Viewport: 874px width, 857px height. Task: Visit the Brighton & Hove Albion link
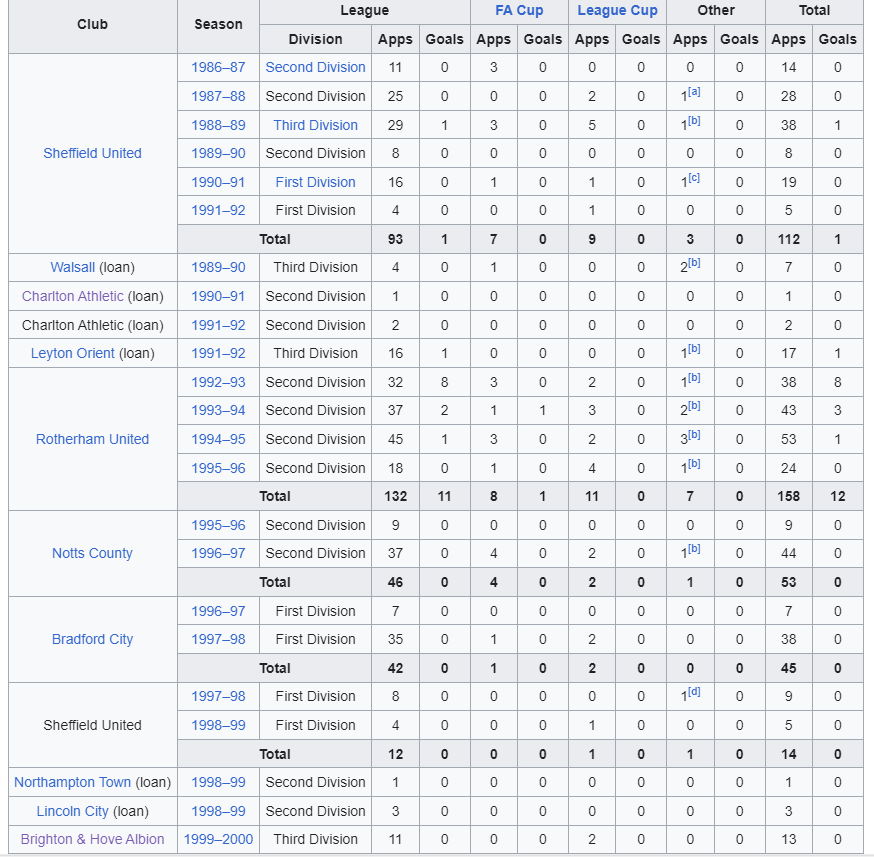click(93, 839)
